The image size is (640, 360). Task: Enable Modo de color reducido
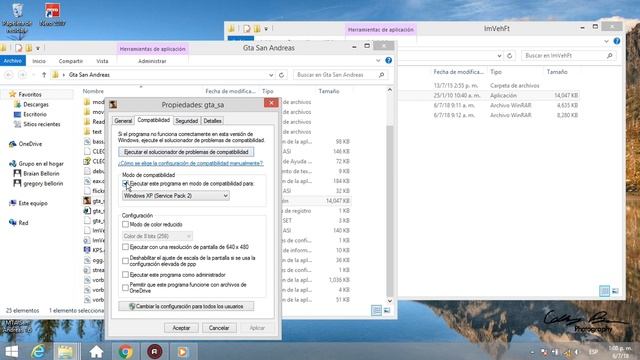125,224
